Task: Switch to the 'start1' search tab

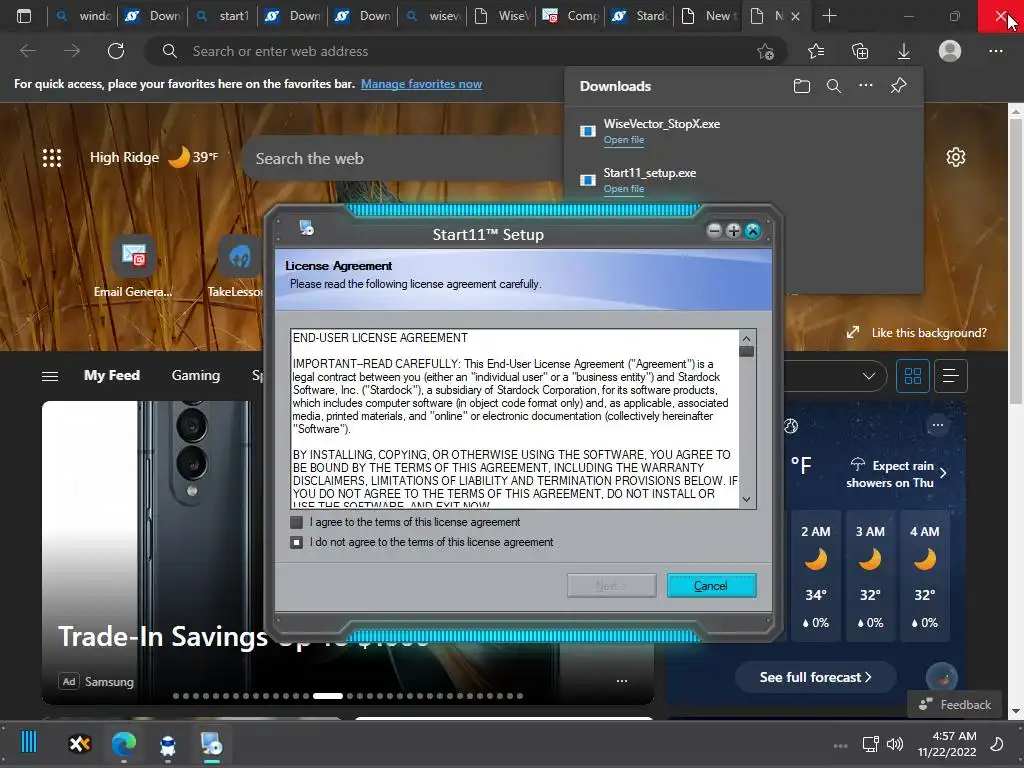Action: (223, 16)
